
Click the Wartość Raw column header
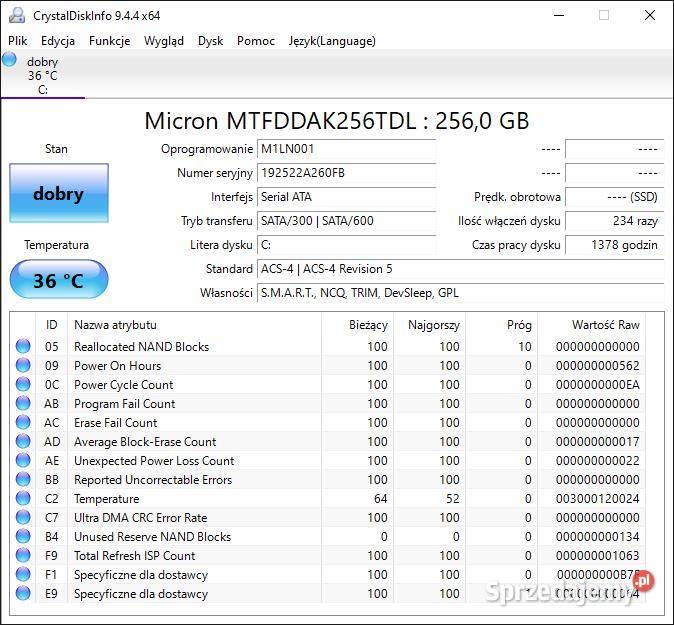[x=592, y=325]
